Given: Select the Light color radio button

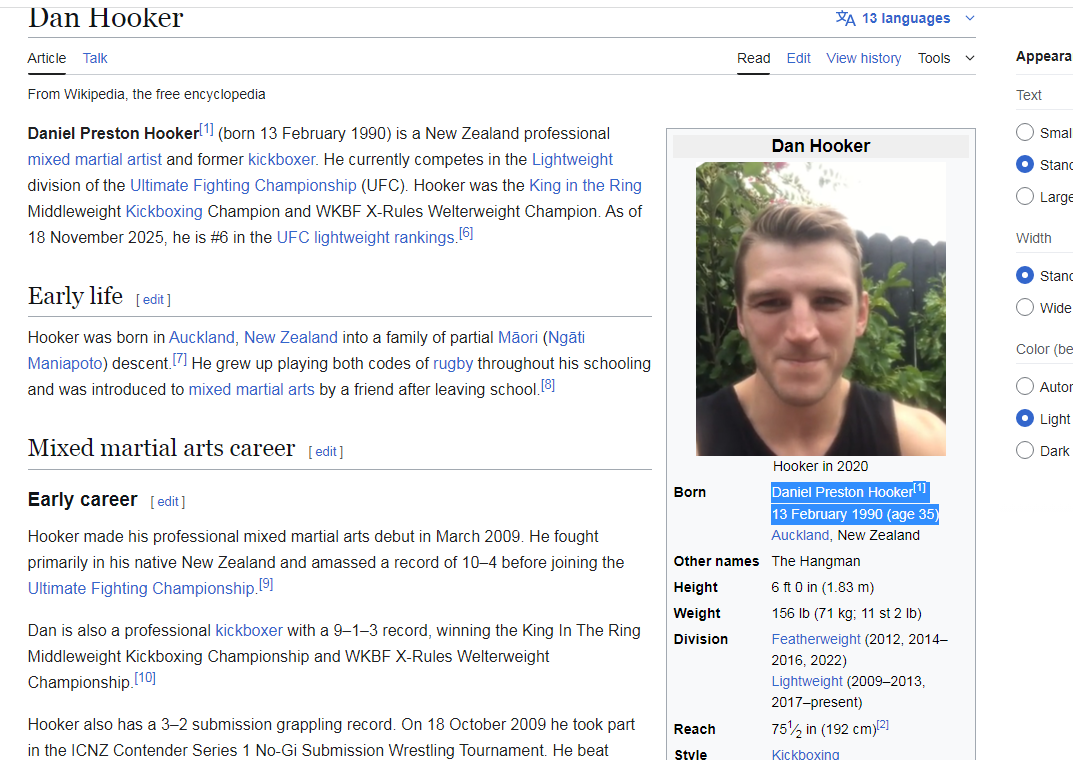Looking at the screenshot, I should pyautogui.click(x=1024, y=418).
